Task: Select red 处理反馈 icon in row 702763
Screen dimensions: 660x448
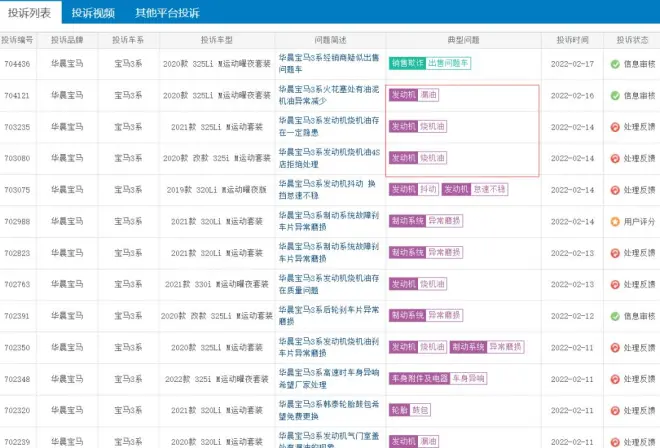Action: [x=615, y=285]
